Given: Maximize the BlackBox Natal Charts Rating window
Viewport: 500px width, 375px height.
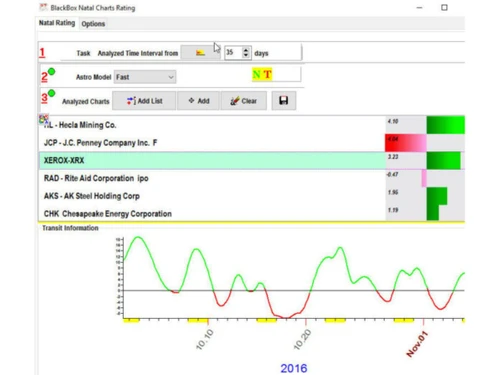Looking at the screenshot, I should pyautogui.click(x=444, y=7).
